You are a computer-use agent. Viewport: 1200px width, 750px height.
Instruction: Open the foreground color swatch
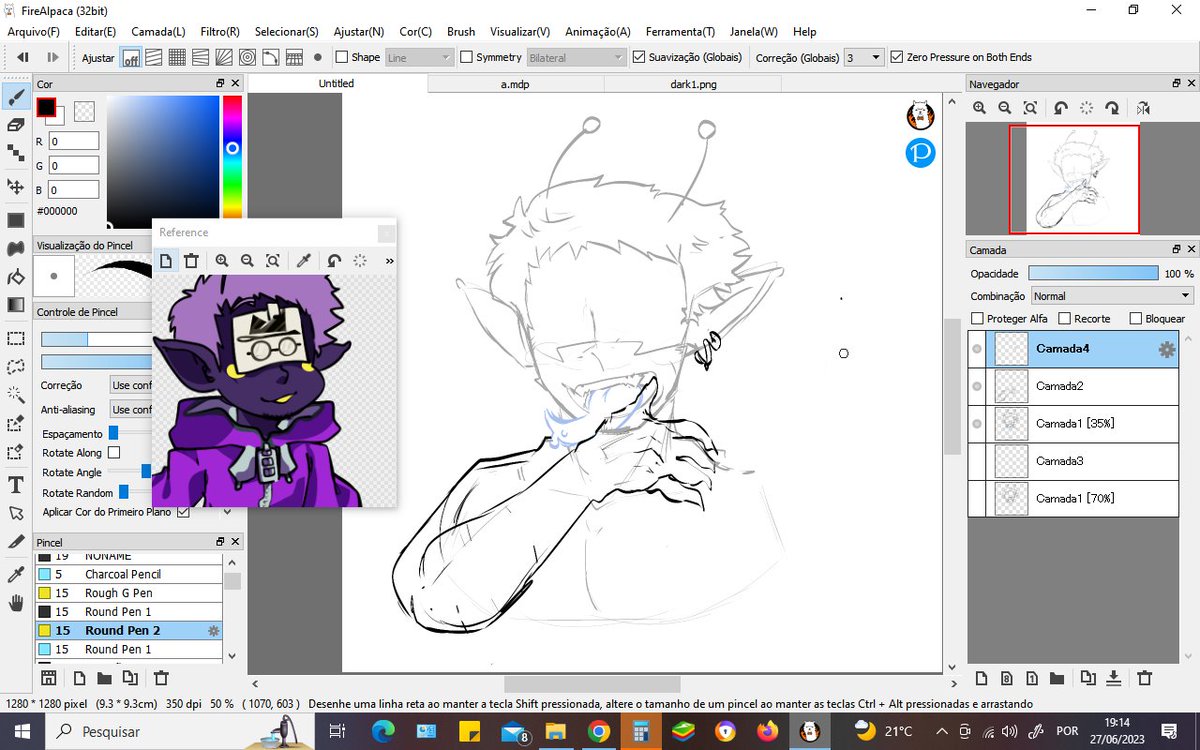47,108
